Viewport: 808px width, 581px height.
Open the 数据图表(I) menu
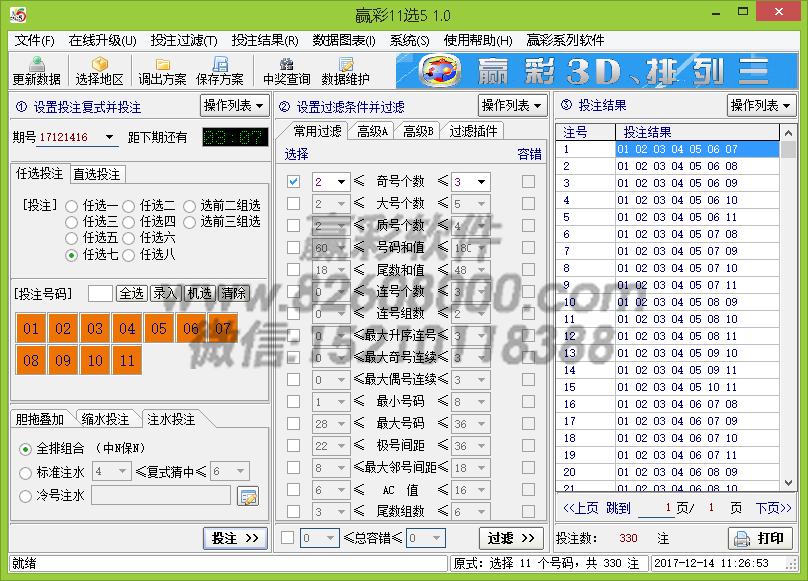click(344, 40)
